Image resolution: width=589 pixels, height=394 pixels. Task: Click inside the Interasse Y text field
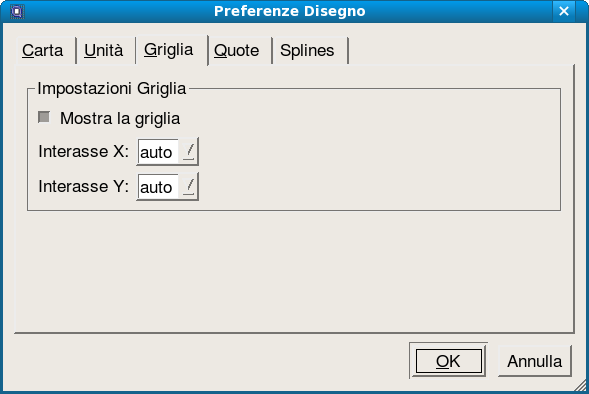(158, 187)
